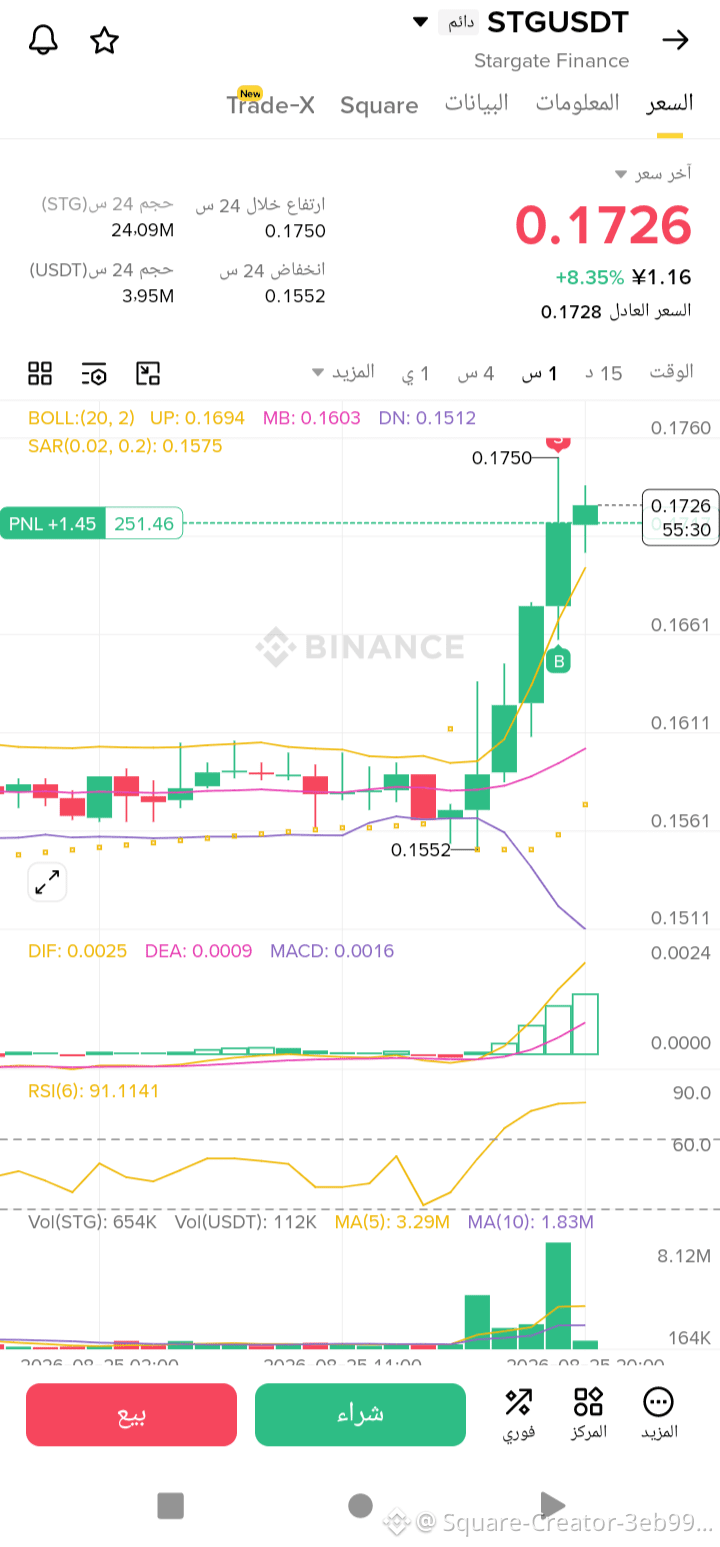
Task: Tap the RSI(6): 91.1141 label
Action: point(93,1091)
